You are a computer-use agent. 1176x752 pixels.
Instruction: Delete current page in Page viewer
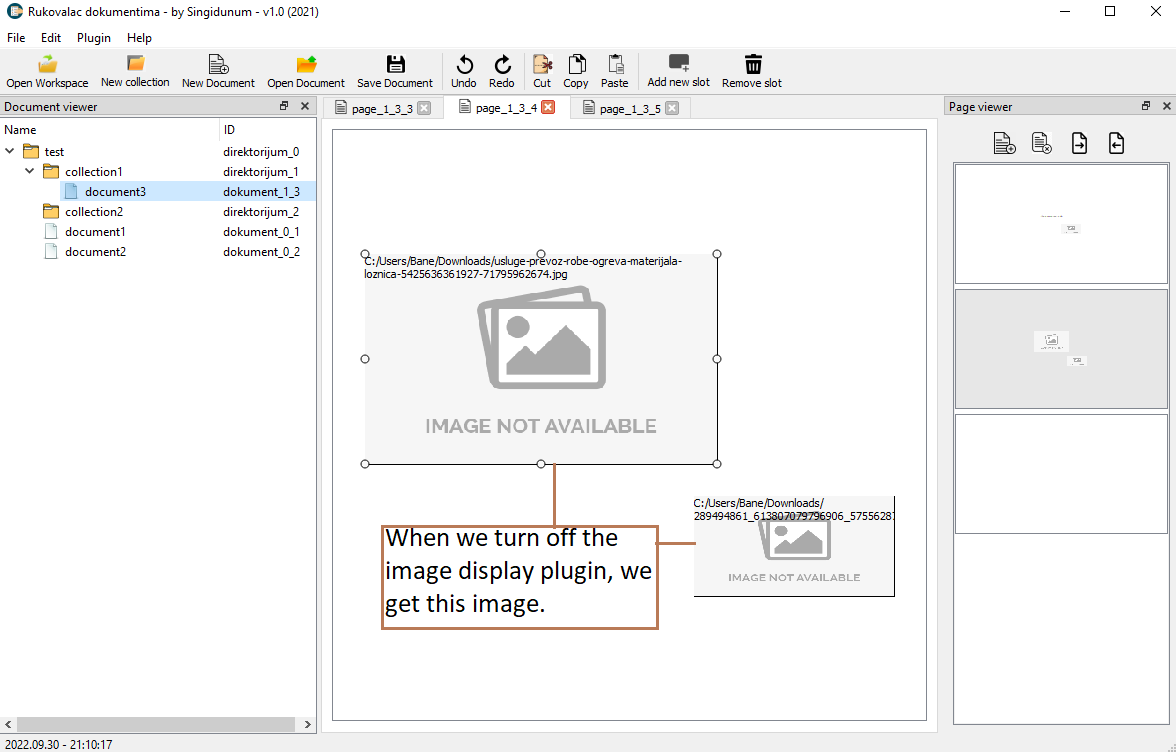[1041, 143]
